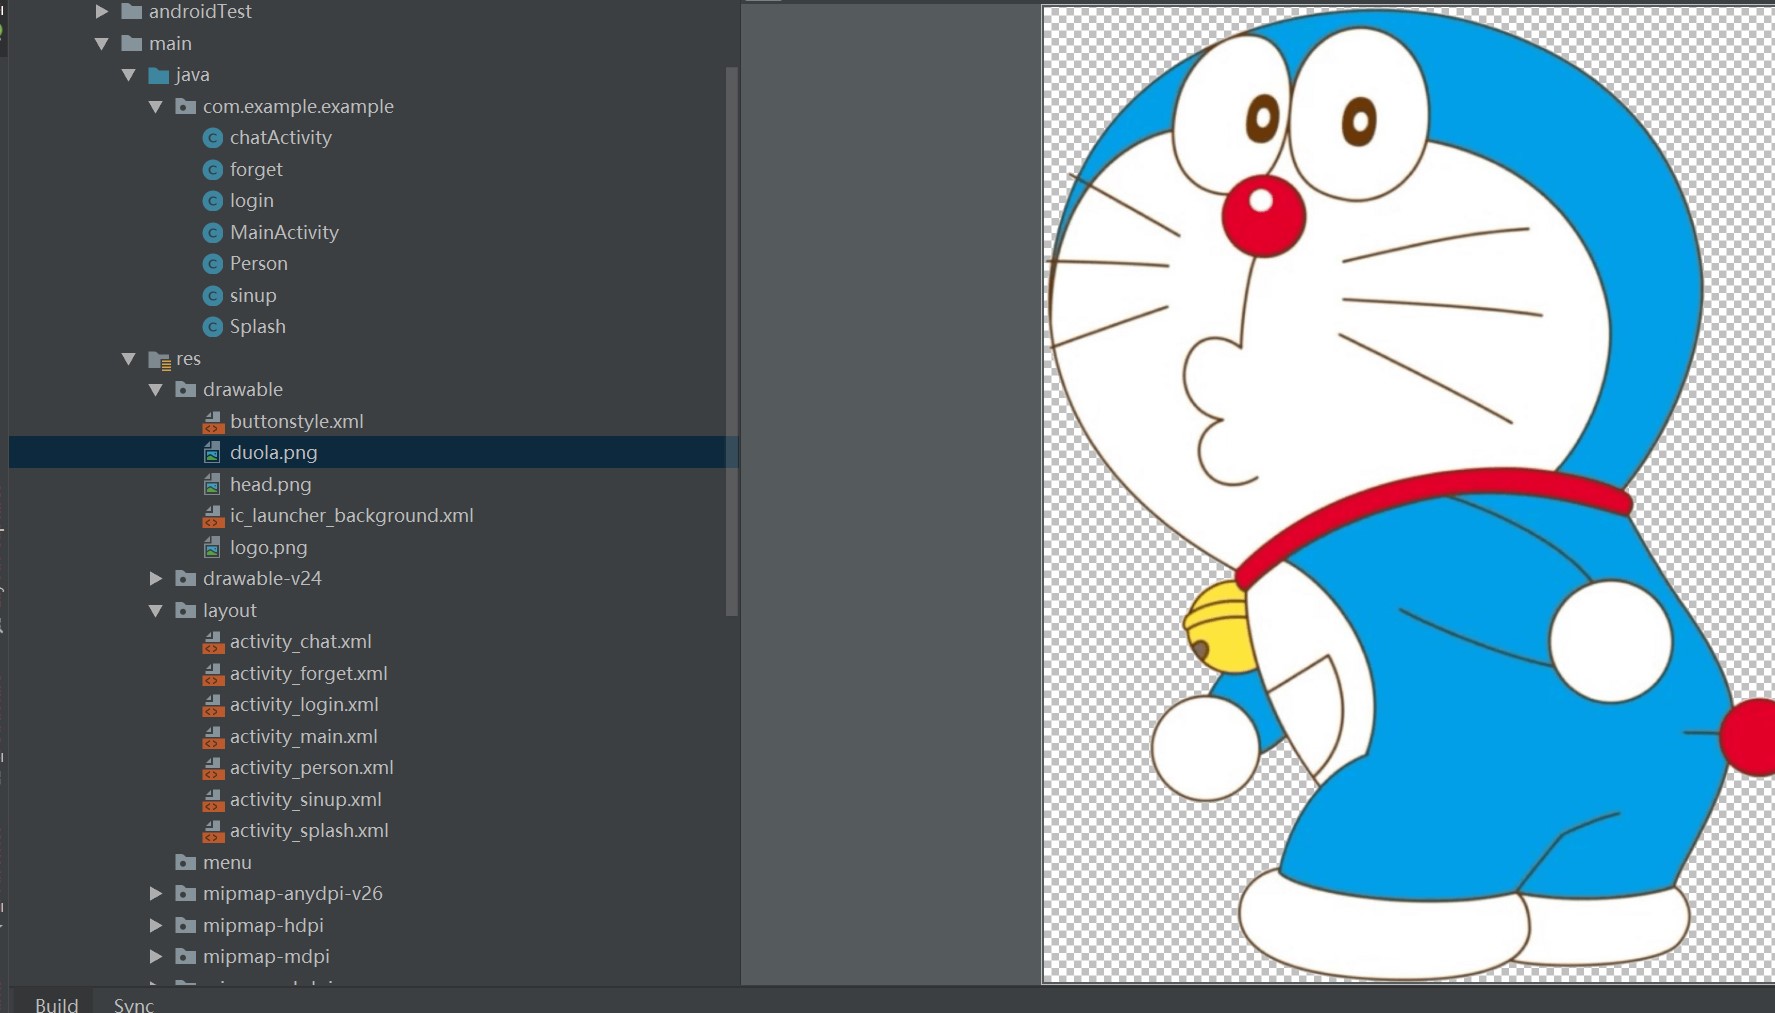
Task: Click the menu folder icon
Action: point(185,862)
